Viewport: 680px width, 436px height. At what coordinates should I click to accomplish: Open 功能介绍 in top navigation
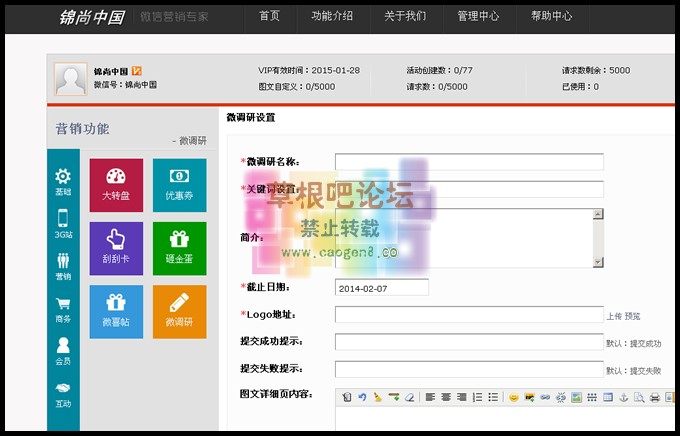[332, 16]
